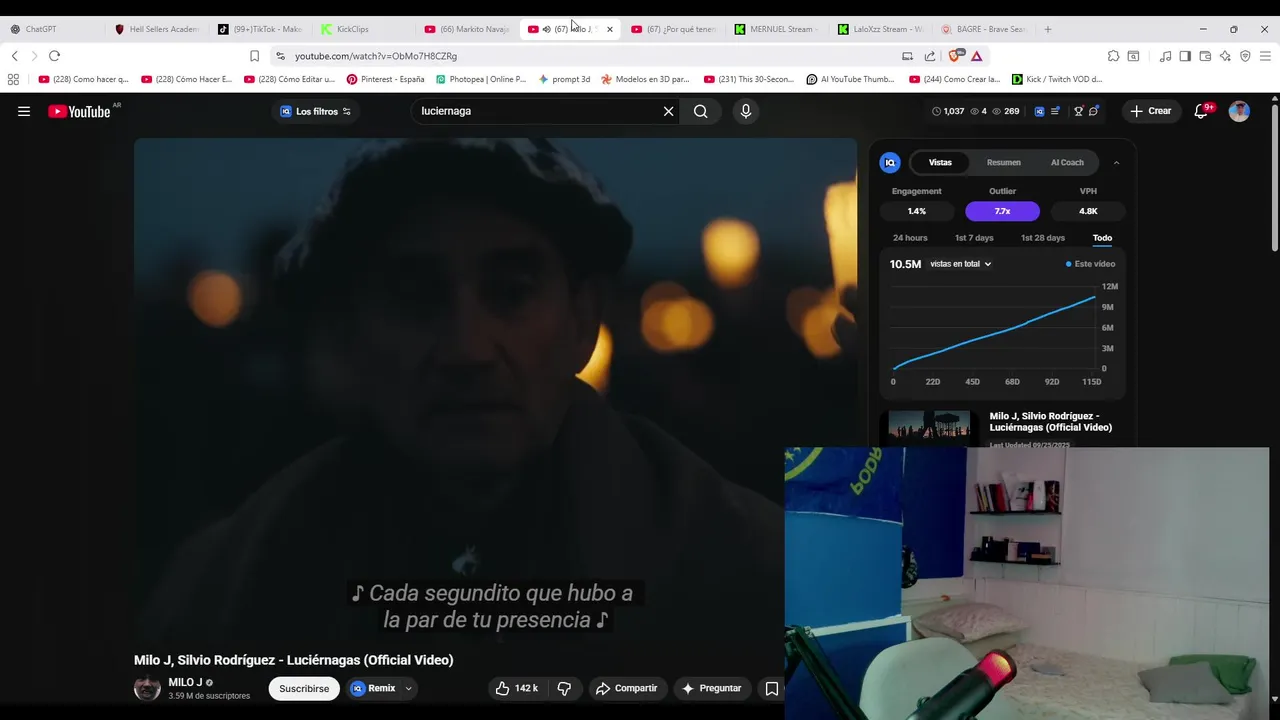
Task: Open the Brave VPN shield icon
Action: pos(1245,56)
